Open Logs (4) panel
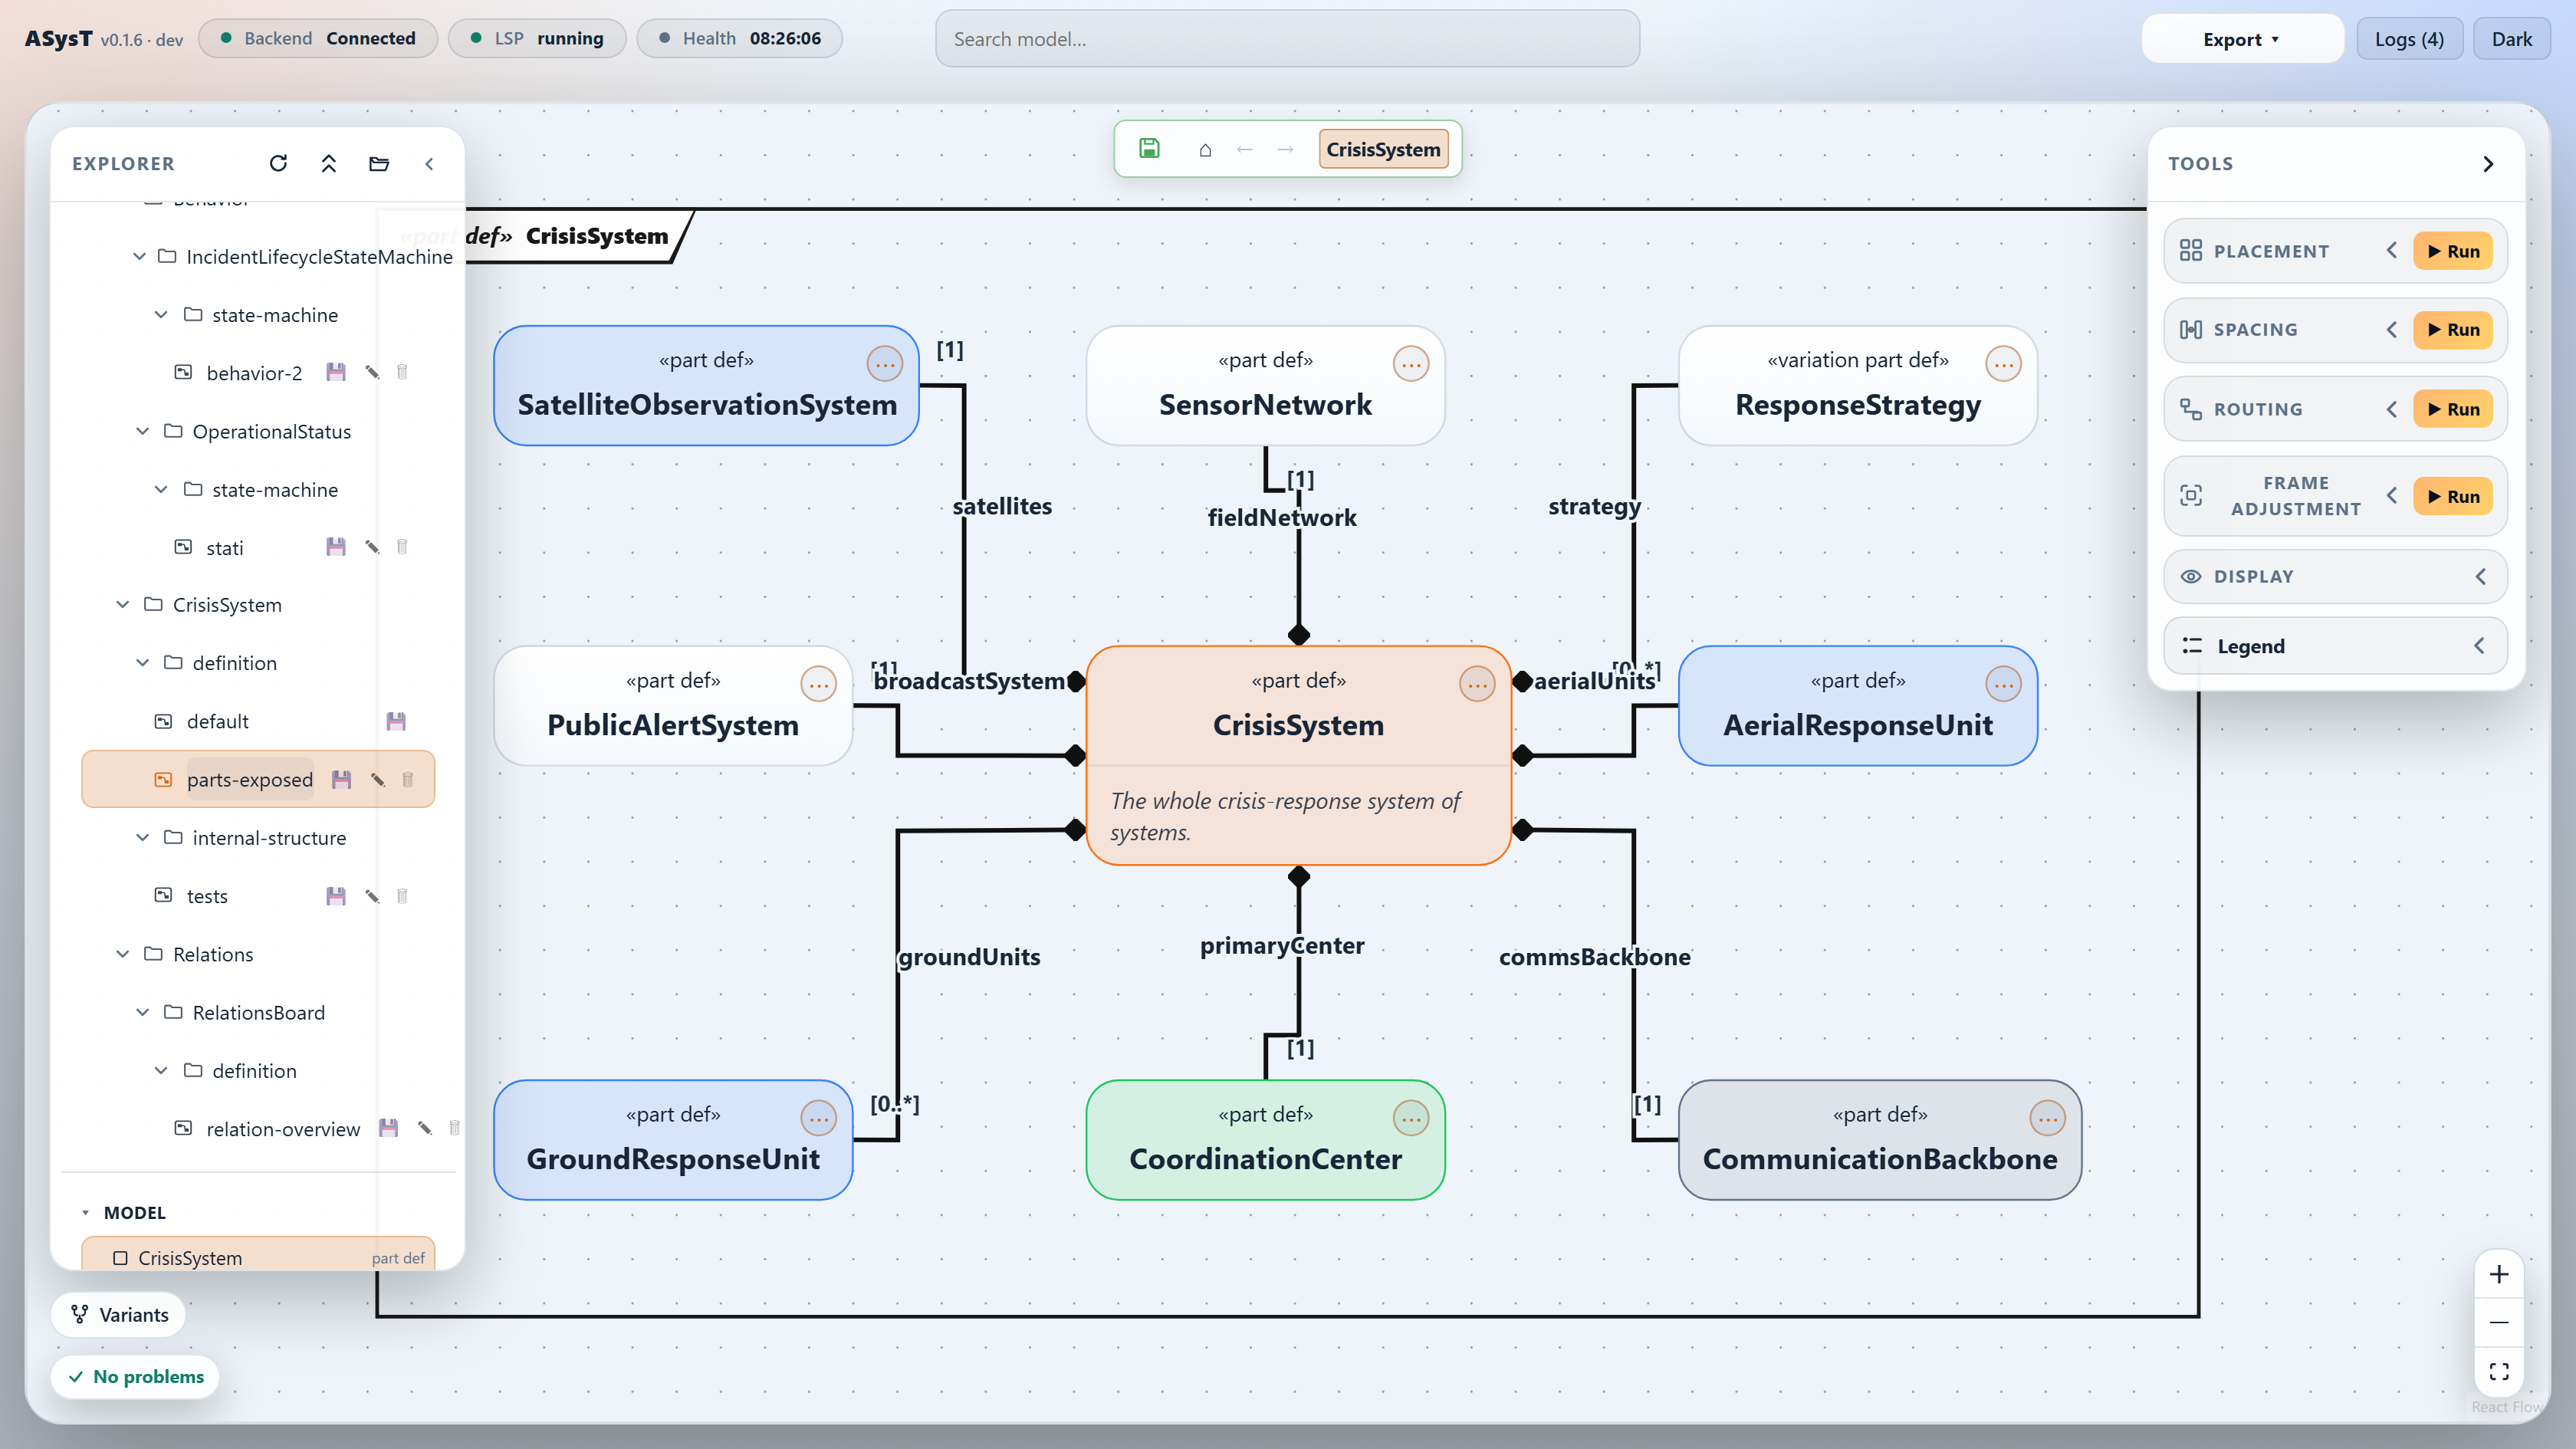2576x1449 pixels. coord(2409,39)
